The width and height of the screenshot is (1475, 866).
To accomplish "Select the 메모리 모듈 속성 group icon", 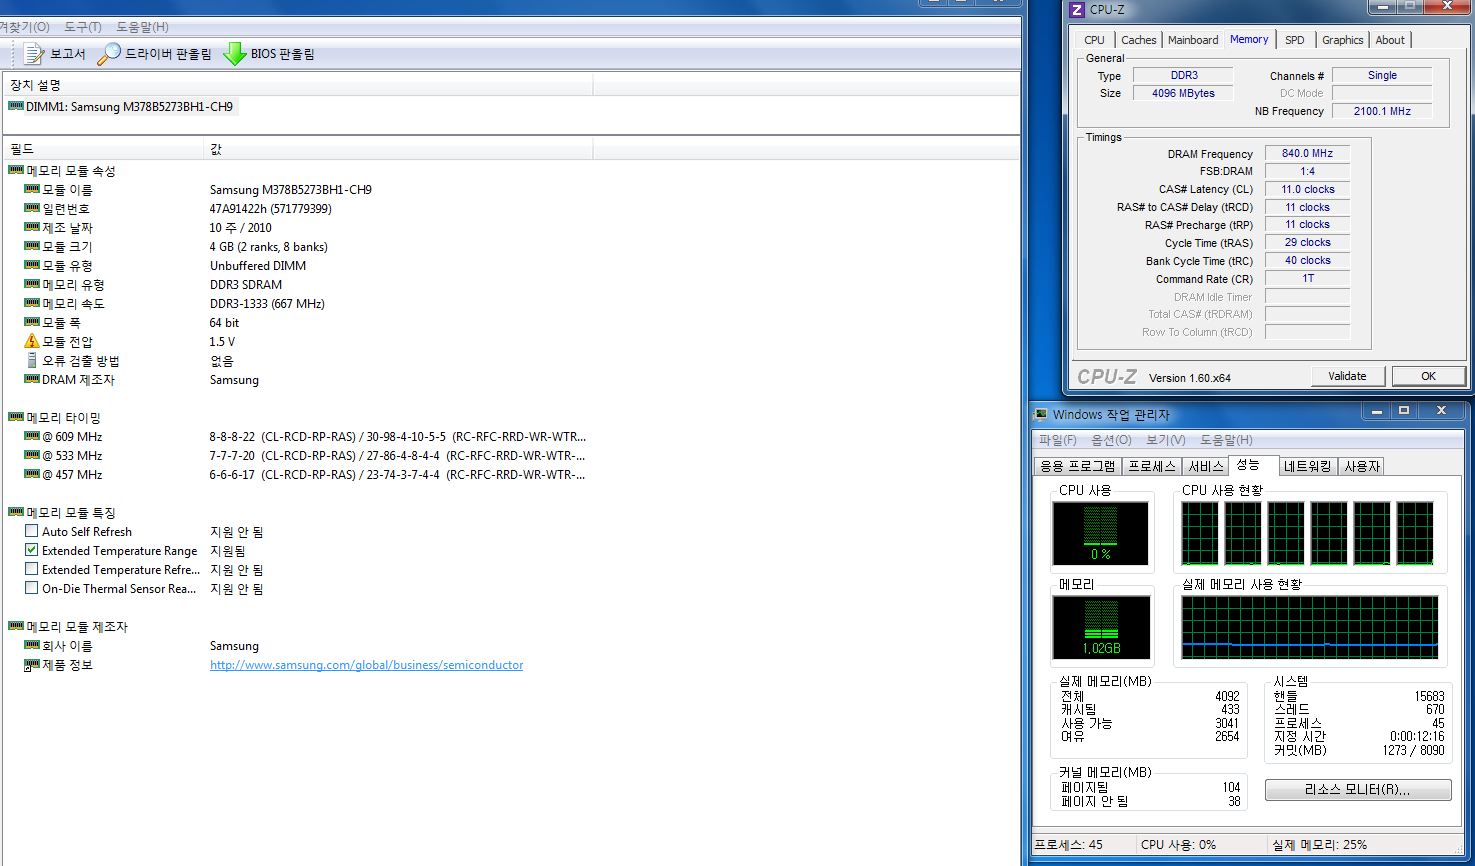I will [16, 170].
